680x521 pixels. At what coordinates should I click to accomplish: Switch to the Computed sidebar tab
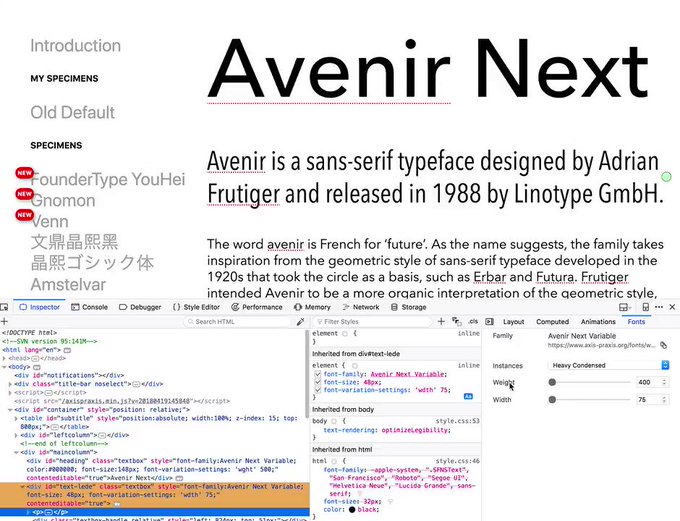coord(552,321)
